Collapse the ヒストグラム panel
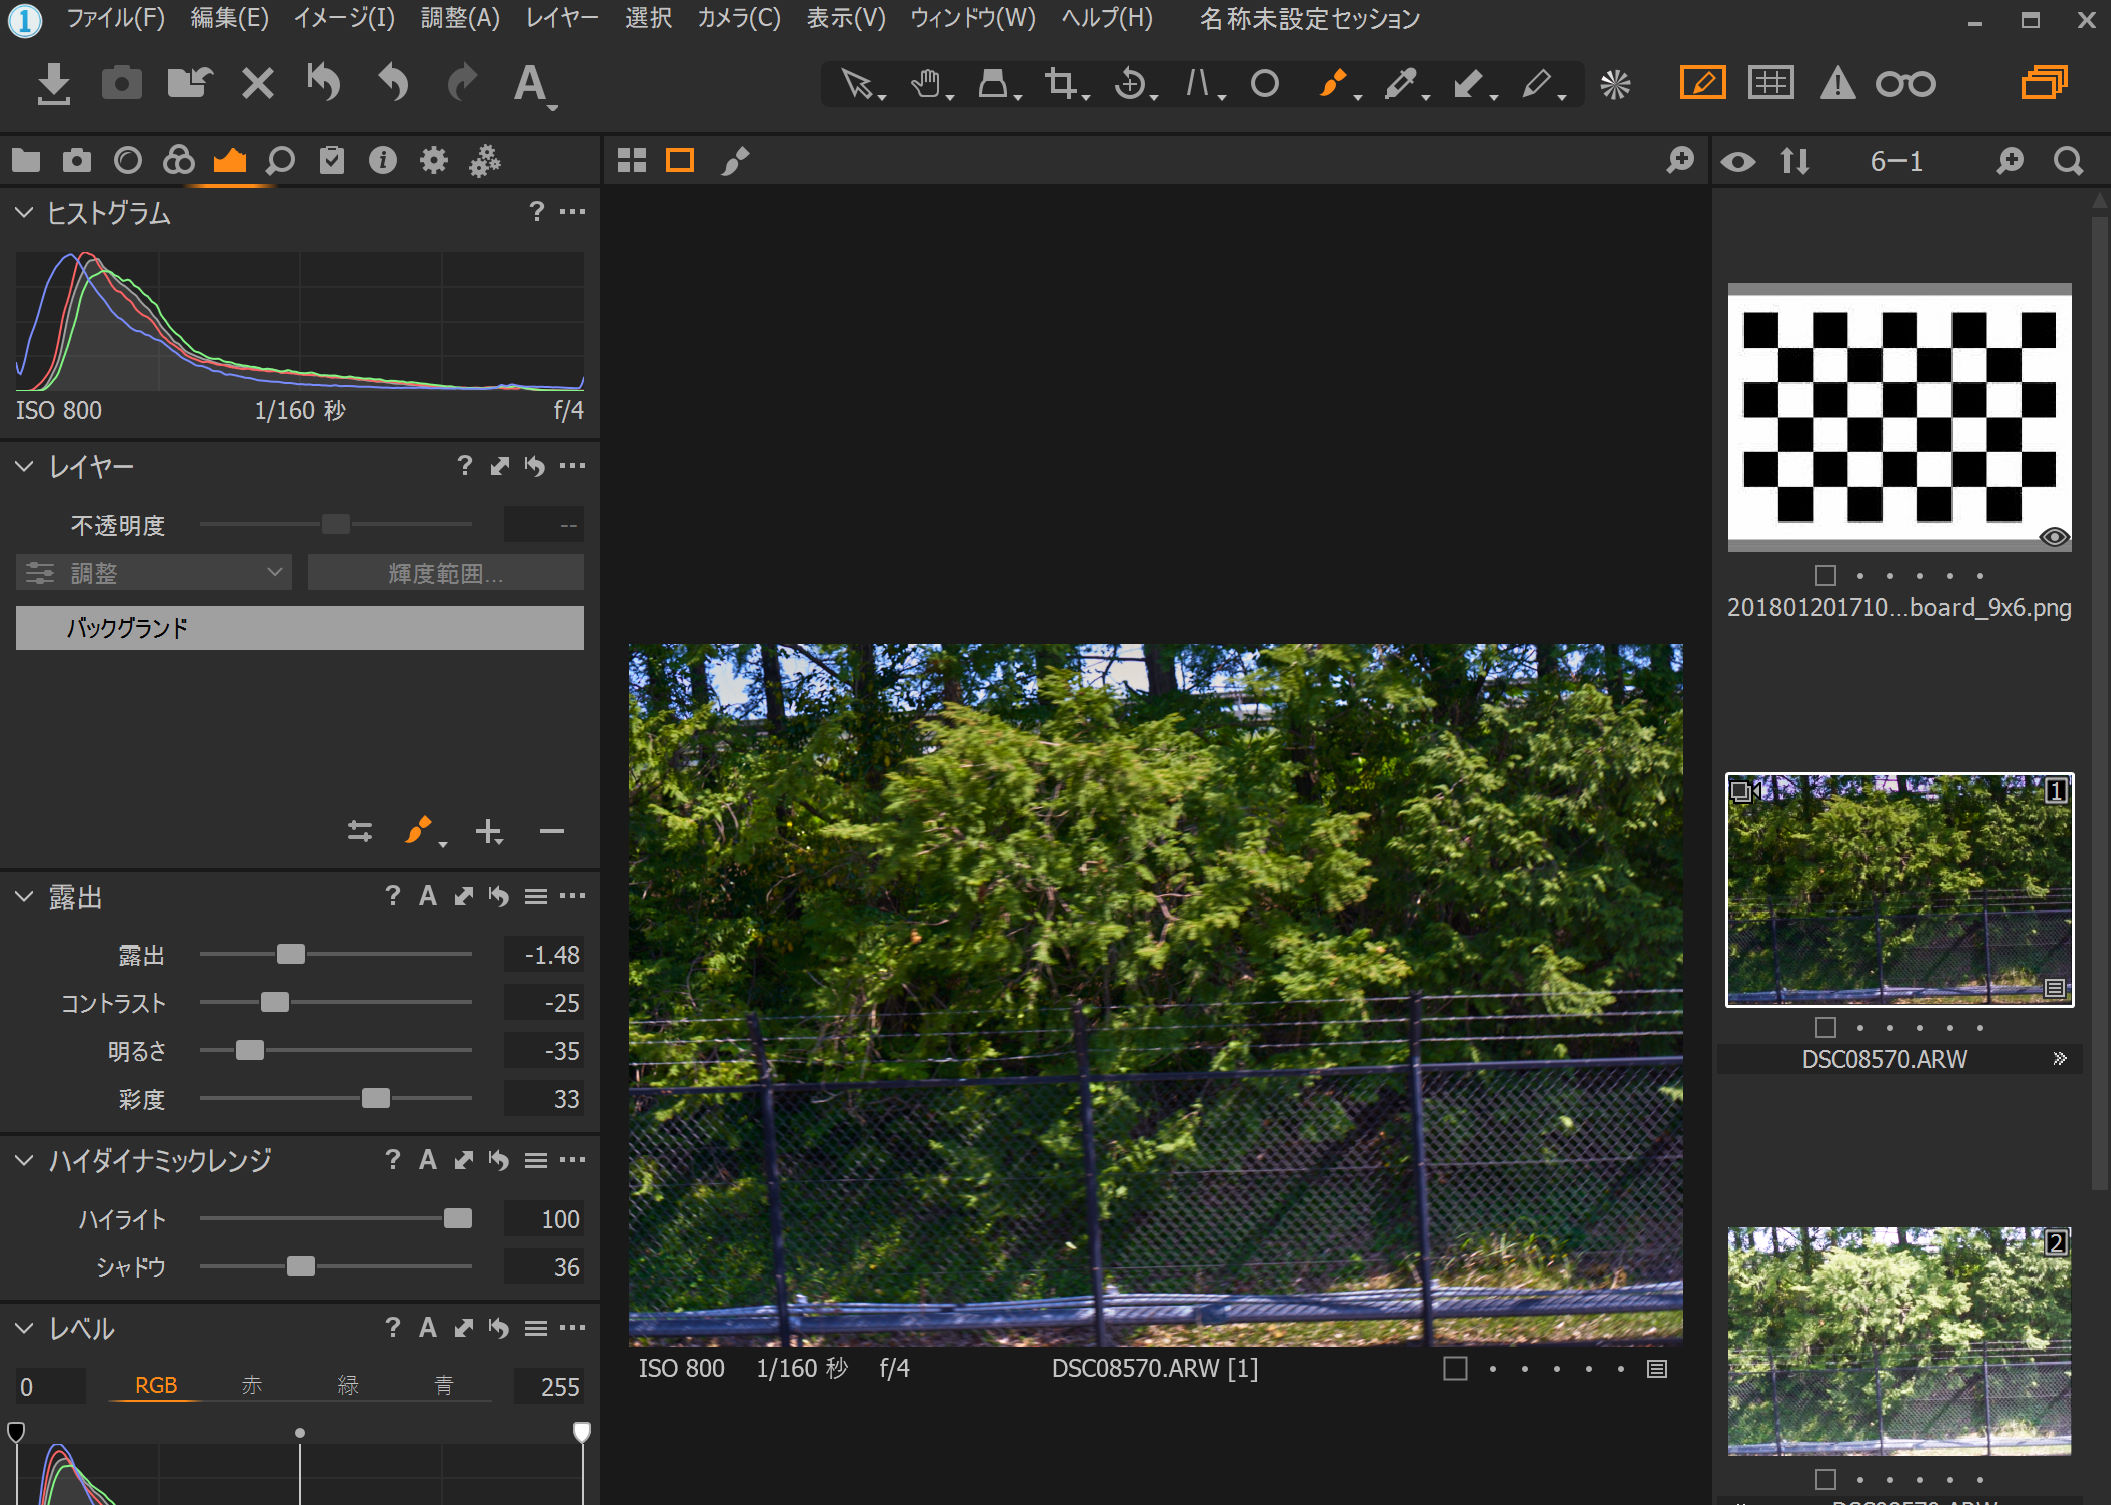 25,213
